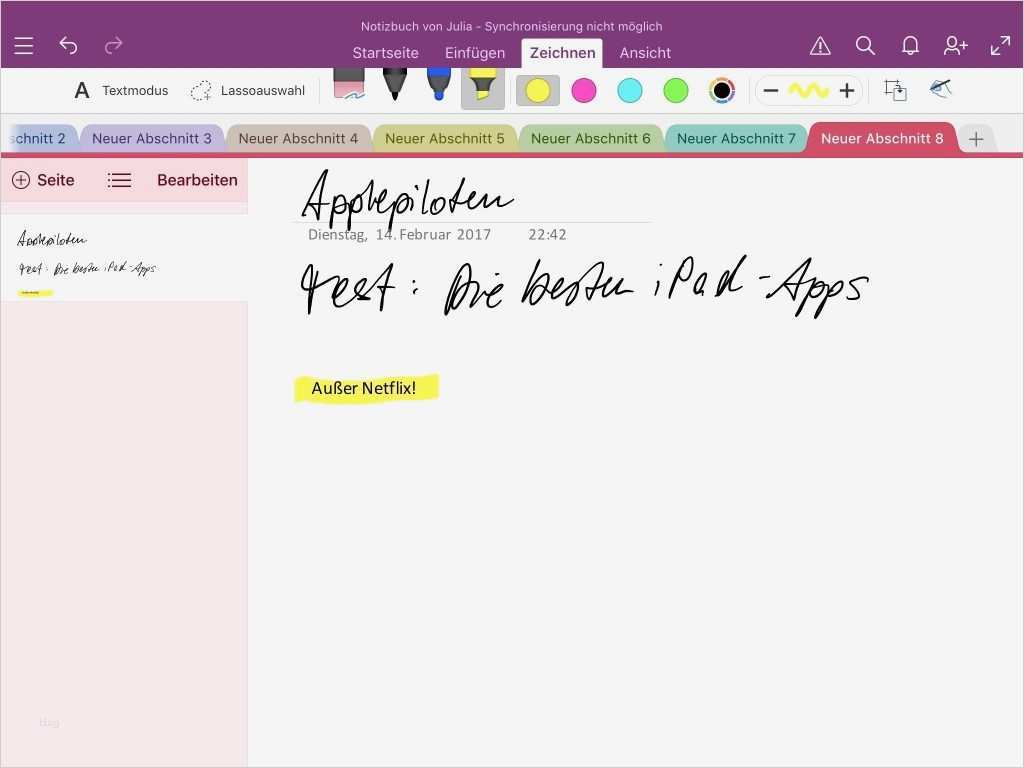This screenshot has width=1024, height=768.
Task: Click the time 22:42
Action: (547, 234)
